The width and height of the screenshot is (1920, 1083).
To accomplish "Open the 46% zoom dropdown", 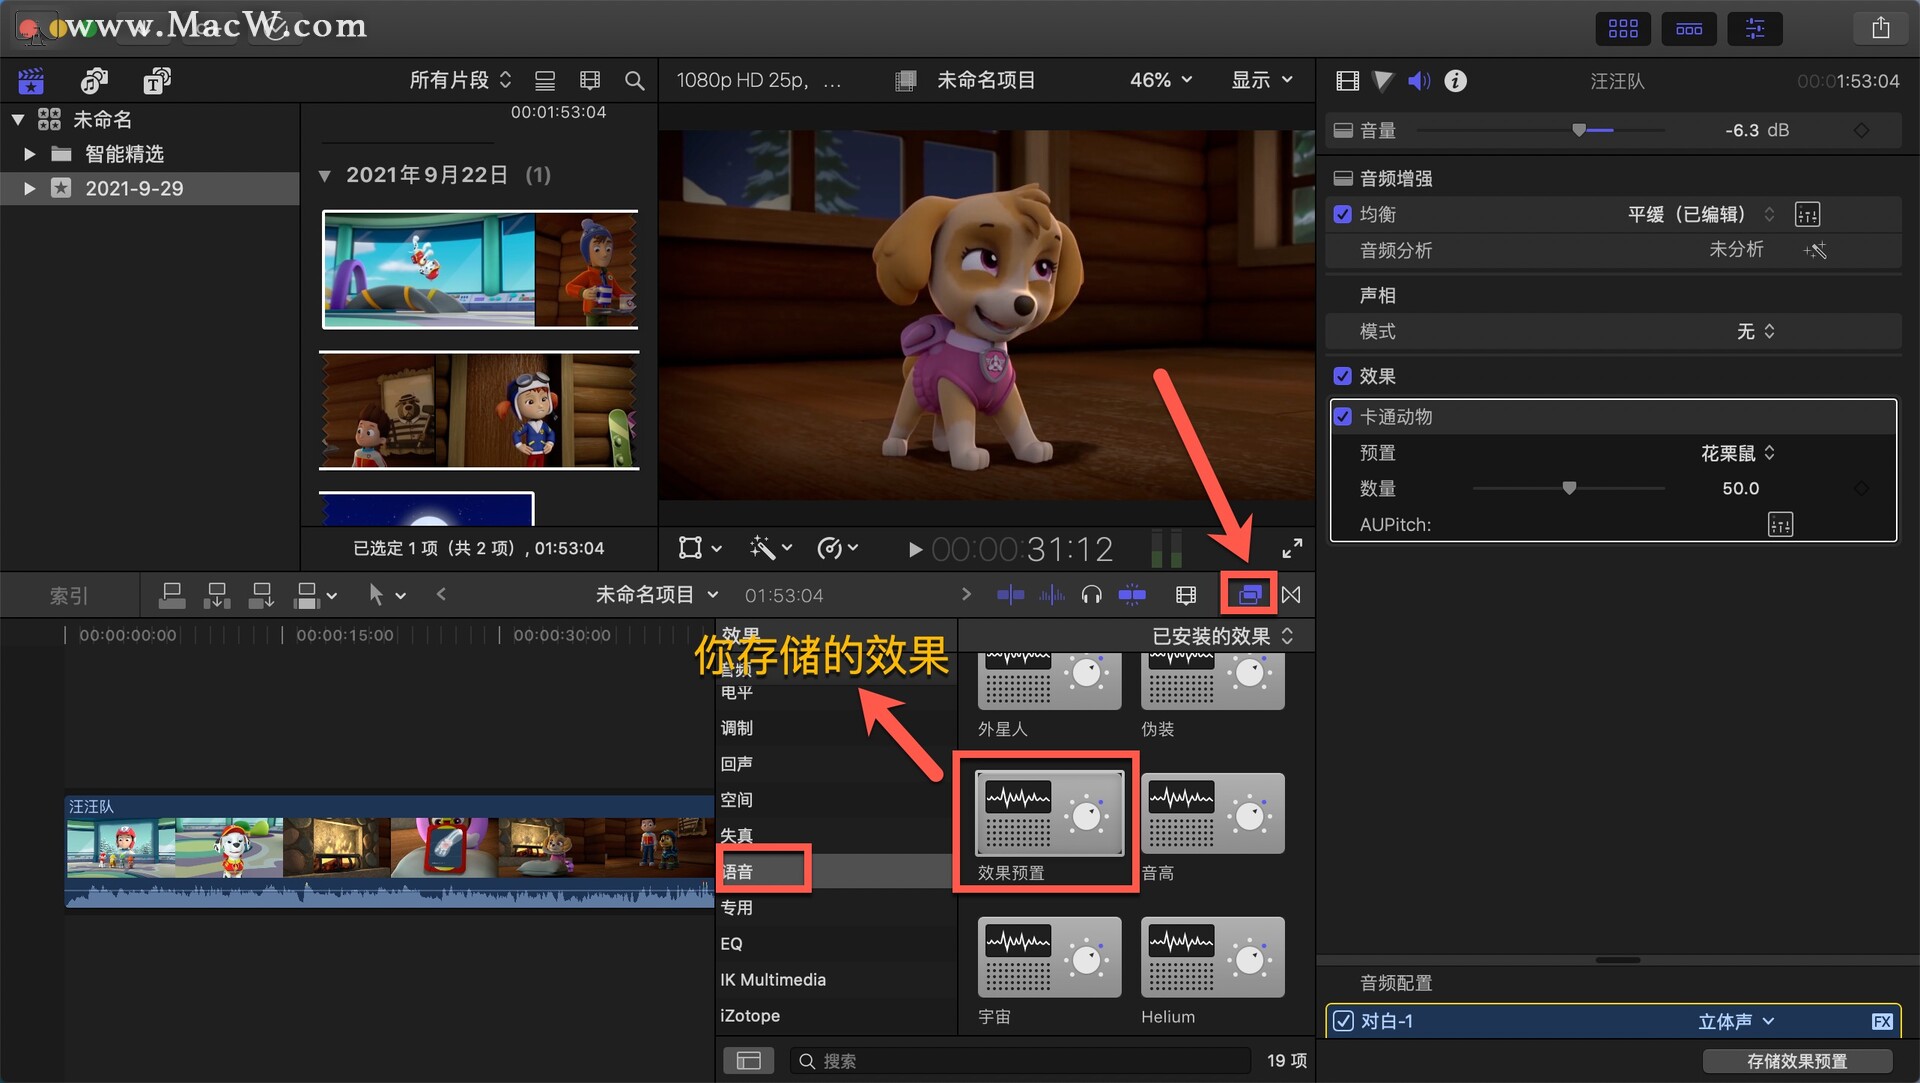I will [x=1161, y=80].
